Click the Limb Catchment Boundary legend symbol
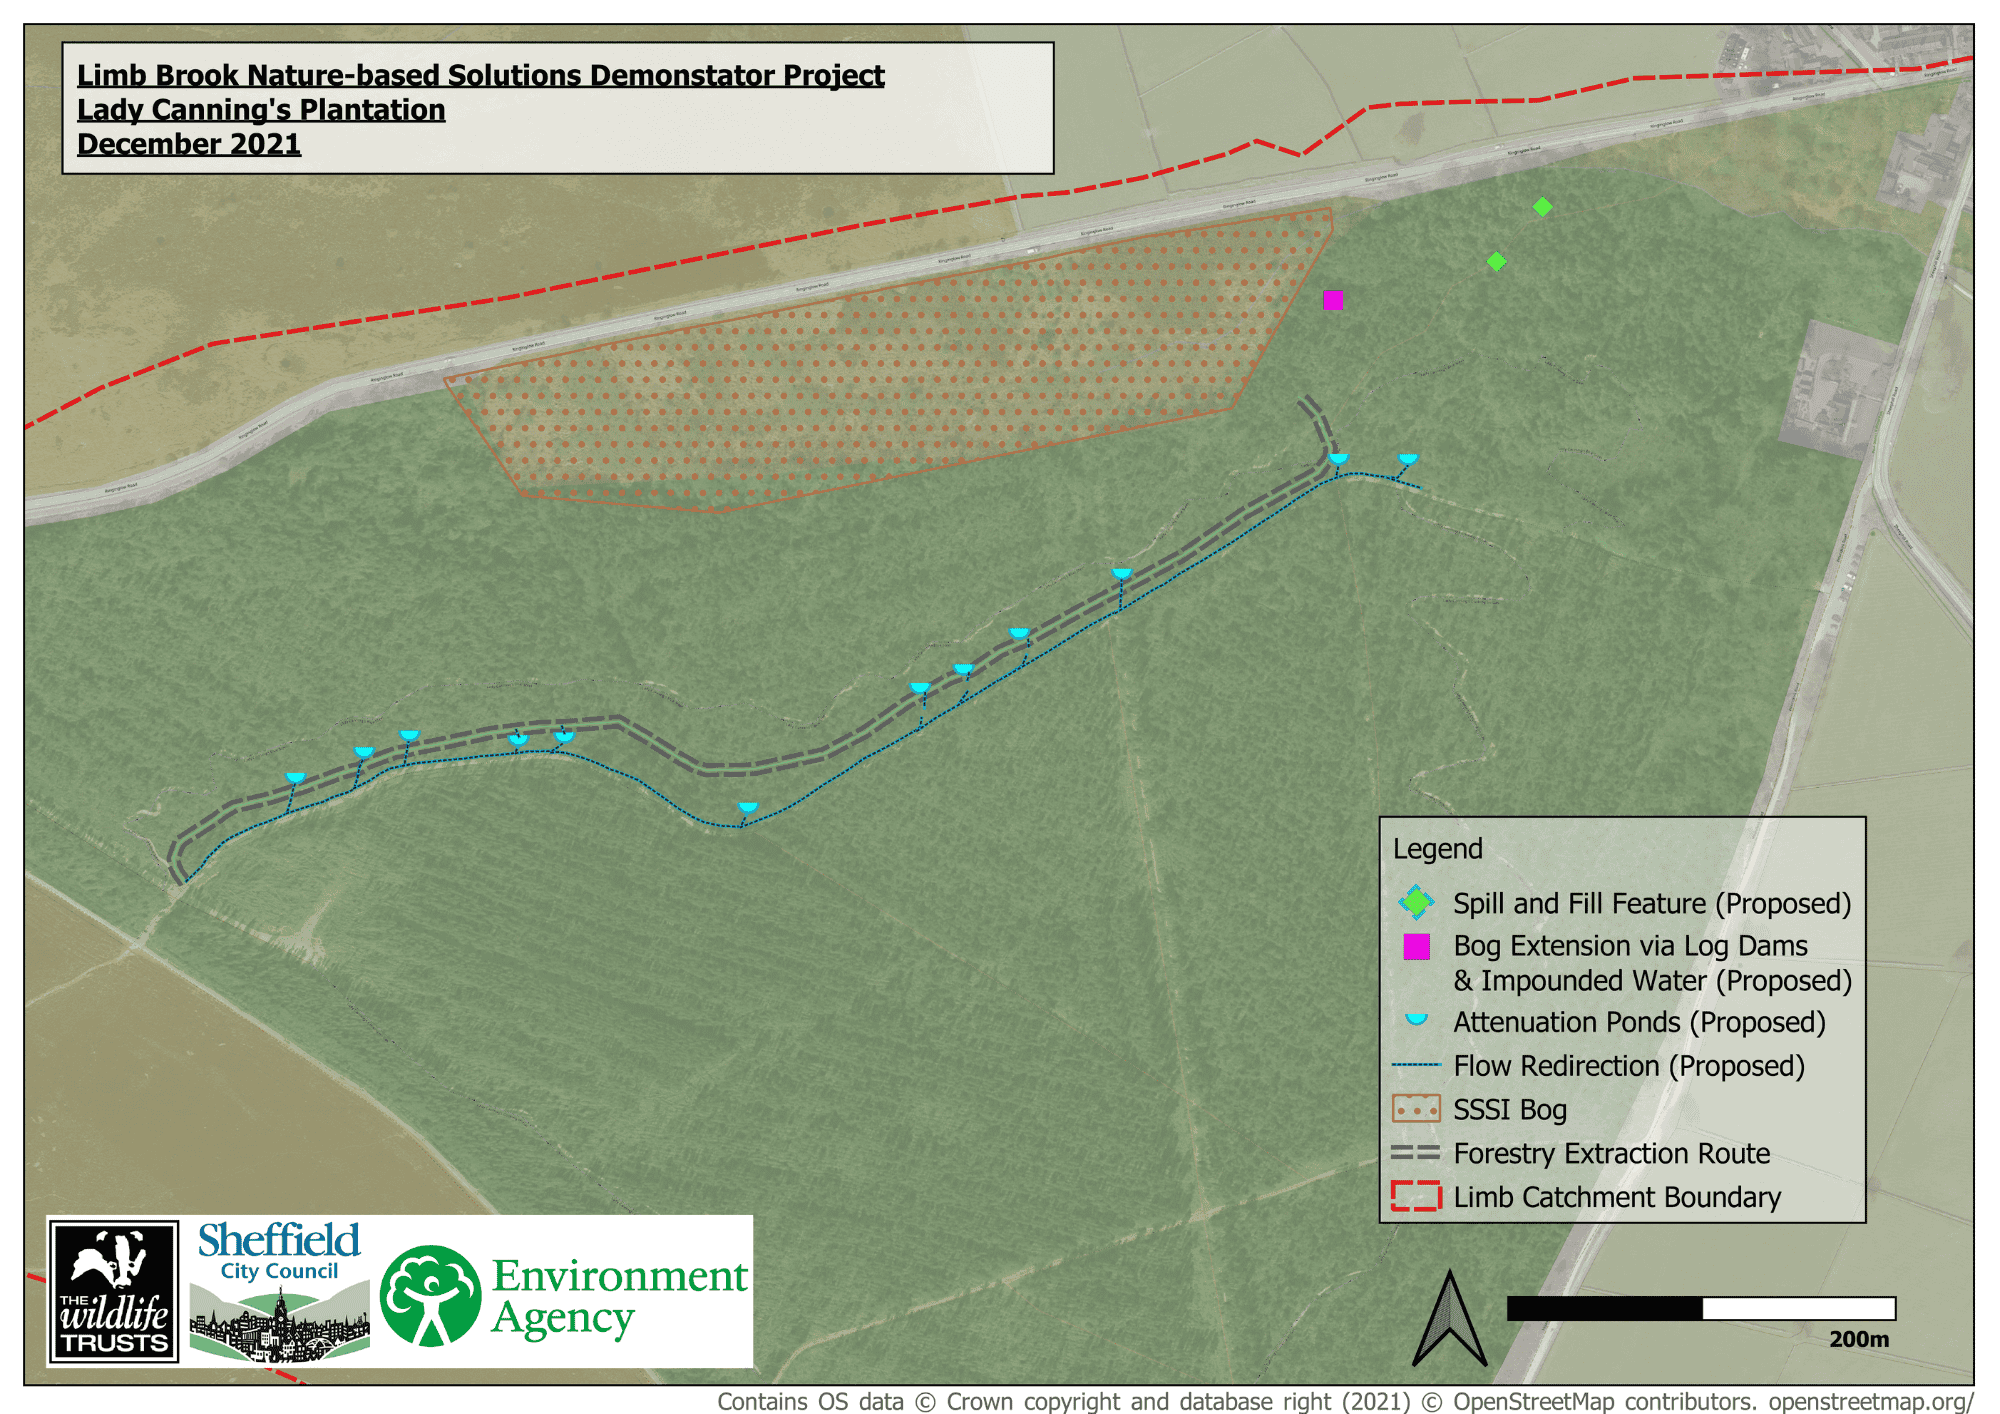 click(x=1416, y=1196)
